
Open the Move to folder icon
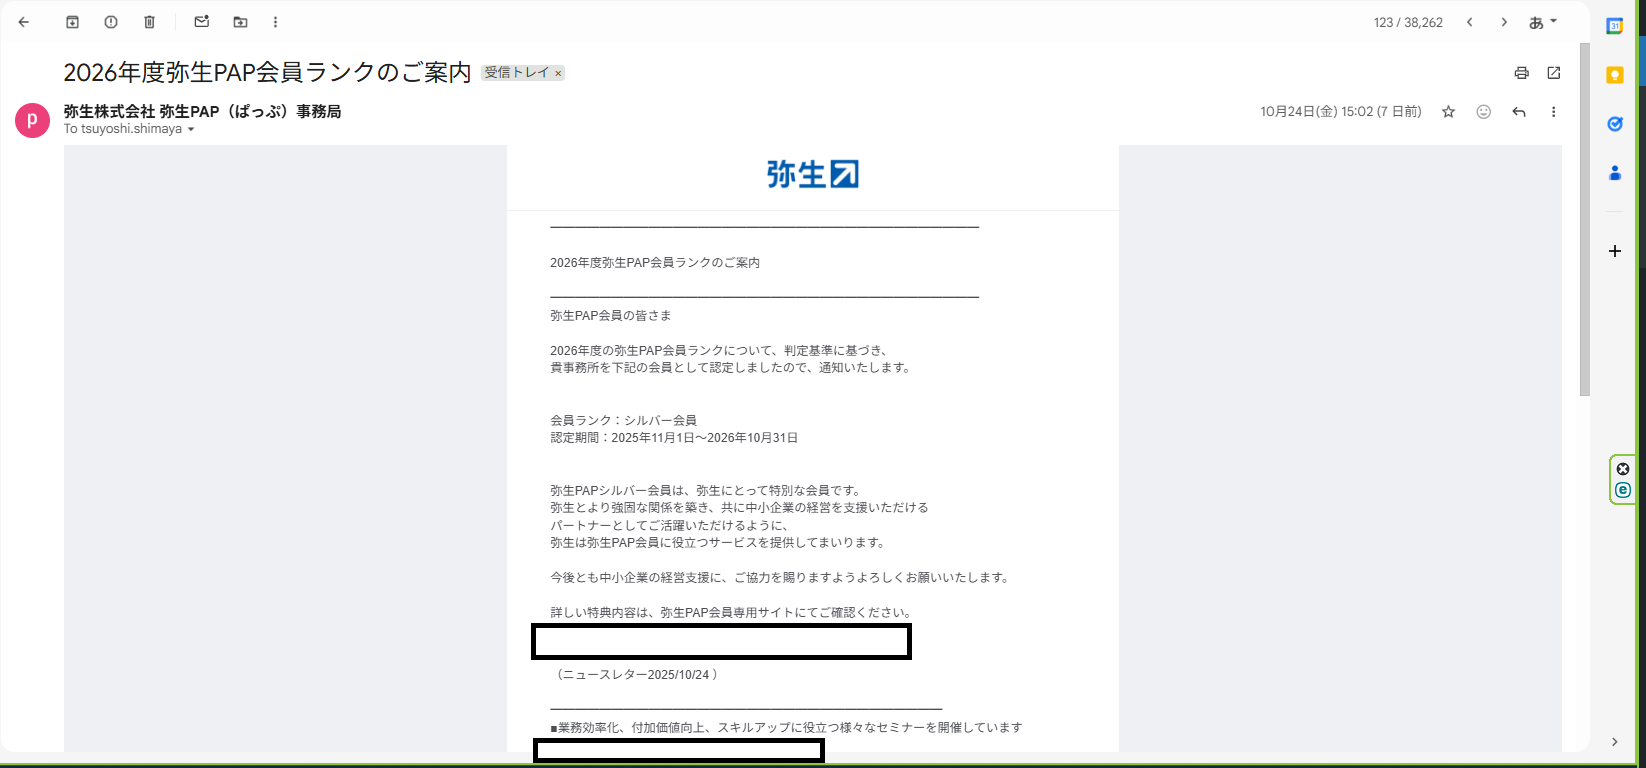pyautogui.click(x=240, y=22)
